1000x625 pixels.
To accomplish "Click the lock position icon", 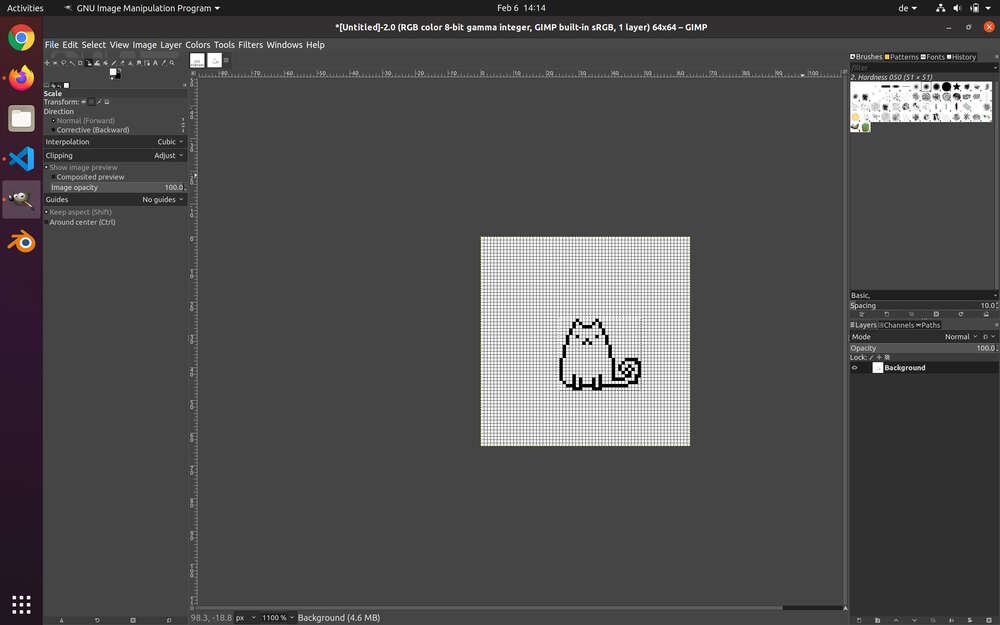I will click(879, 358).
